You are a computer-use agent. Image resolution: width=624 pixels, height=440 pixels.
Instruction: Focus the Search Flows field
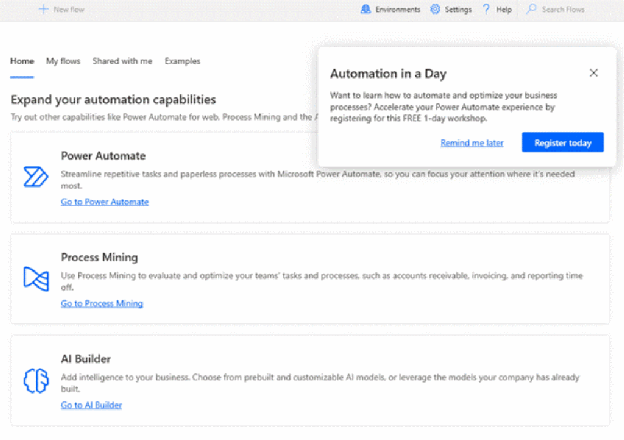pyautogui.click(x=563, y=10)
